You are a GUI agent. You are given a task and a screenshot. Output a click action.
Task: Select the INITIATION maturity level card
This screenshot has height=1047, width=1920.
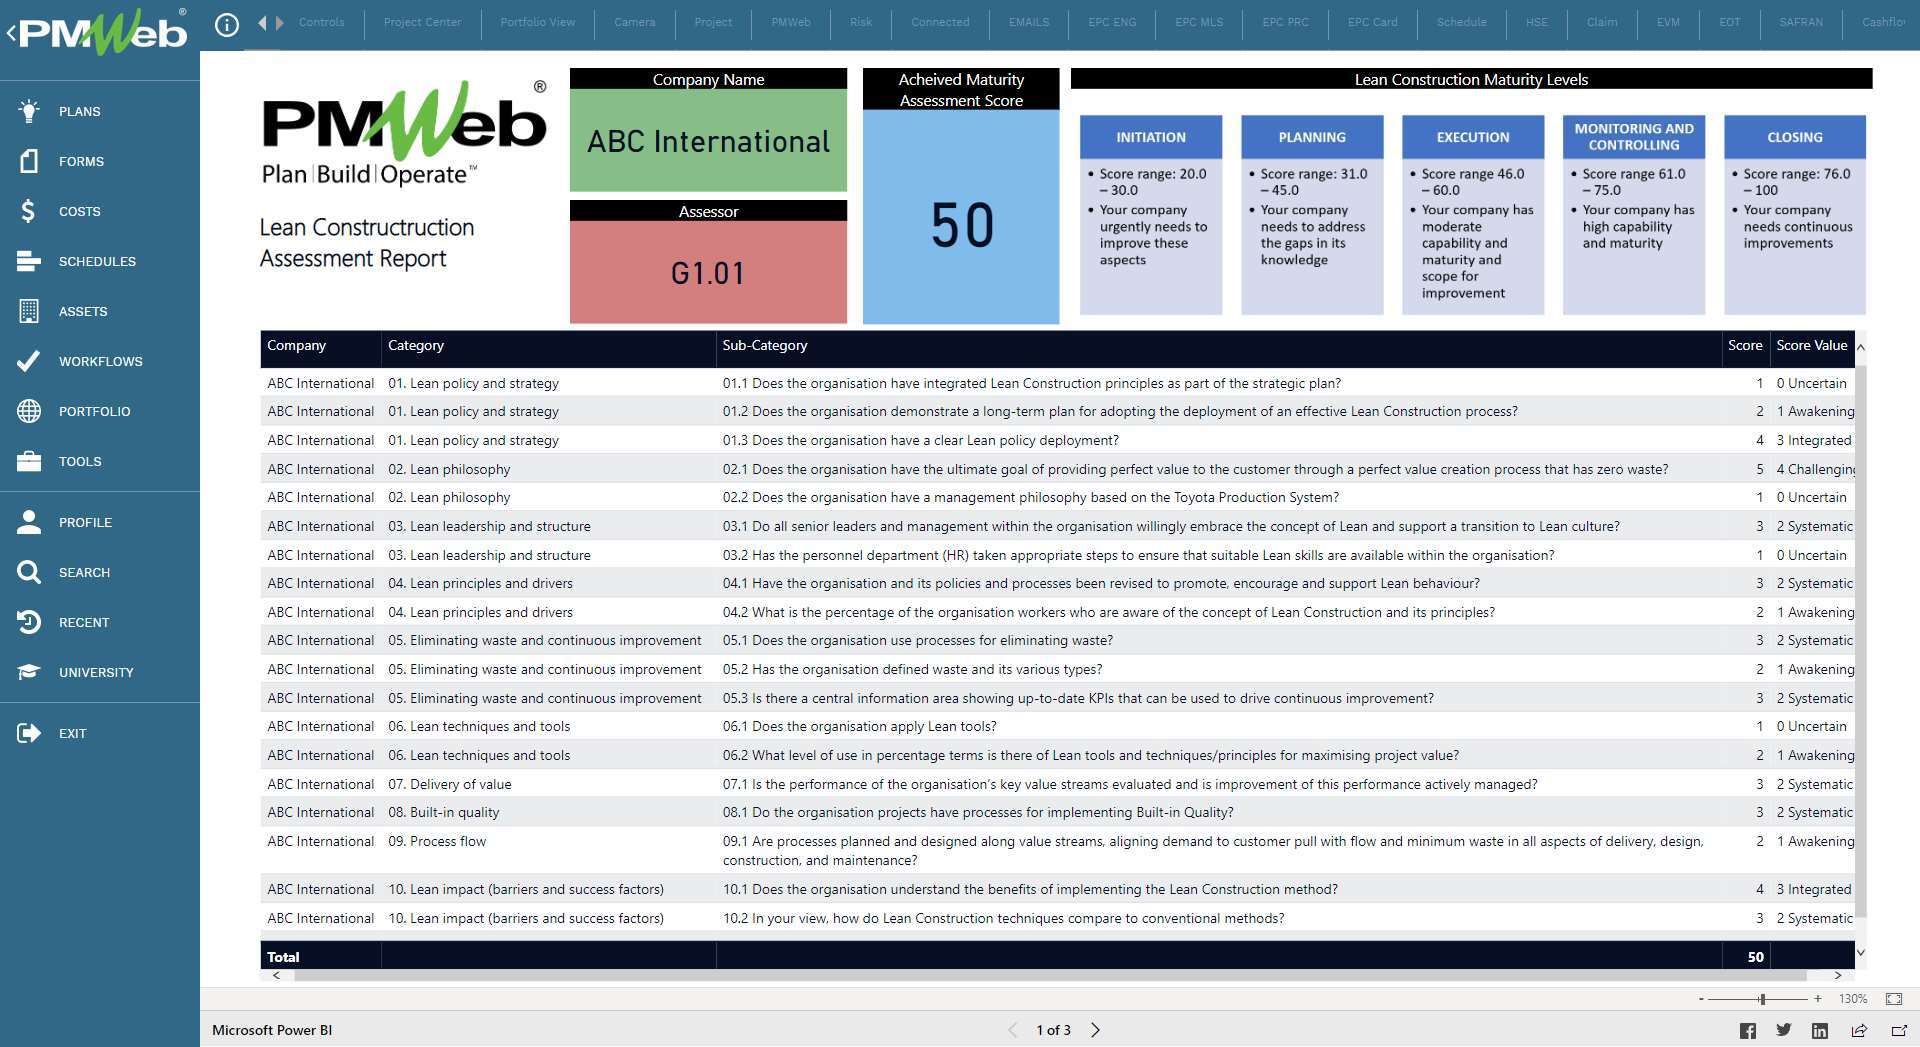[x=1151, y=215]
